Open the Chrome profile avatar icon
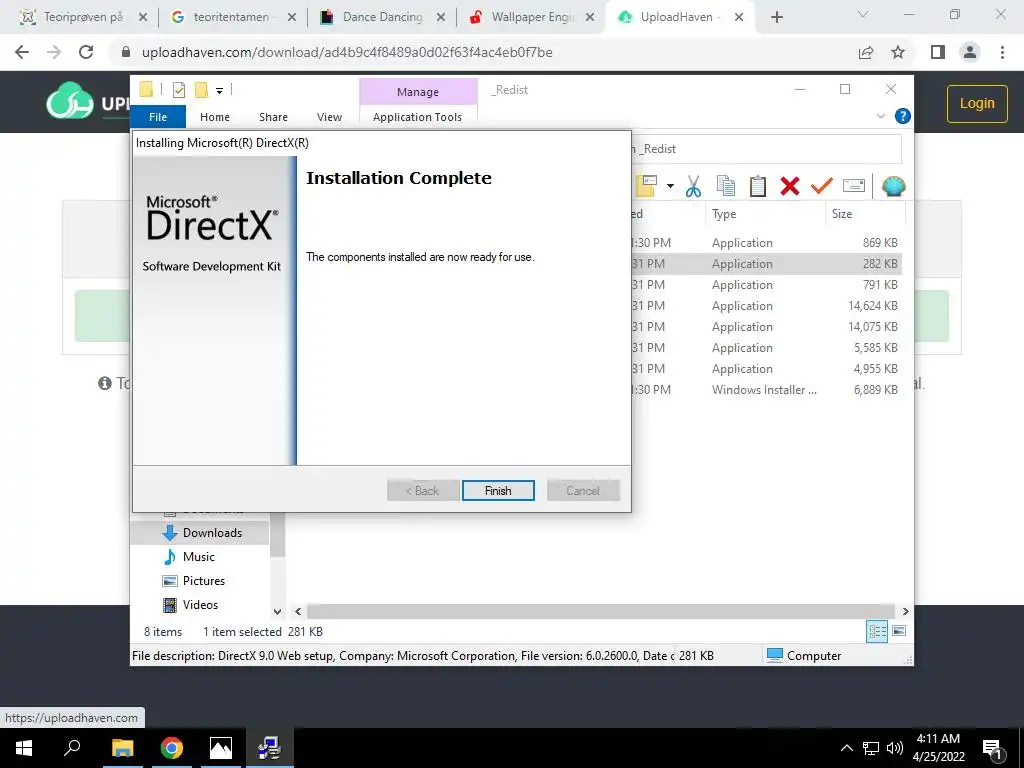This screenshot has width=1024, height=768. (x=970, y=52)
